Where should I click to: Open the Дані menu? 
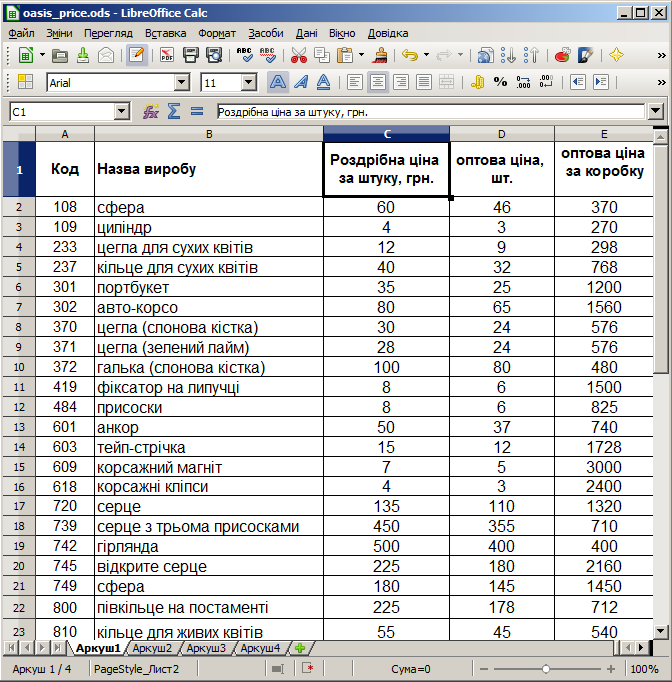(306, 33)
